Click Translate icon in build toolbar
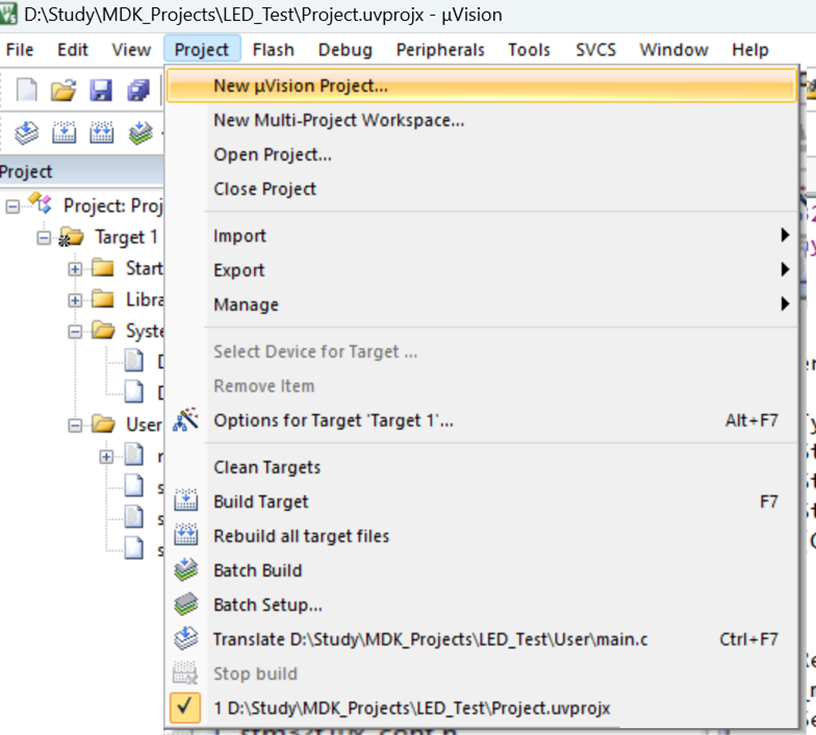This screenshot has height=735, width=816. pyautogui.click(x=27, y=133)
